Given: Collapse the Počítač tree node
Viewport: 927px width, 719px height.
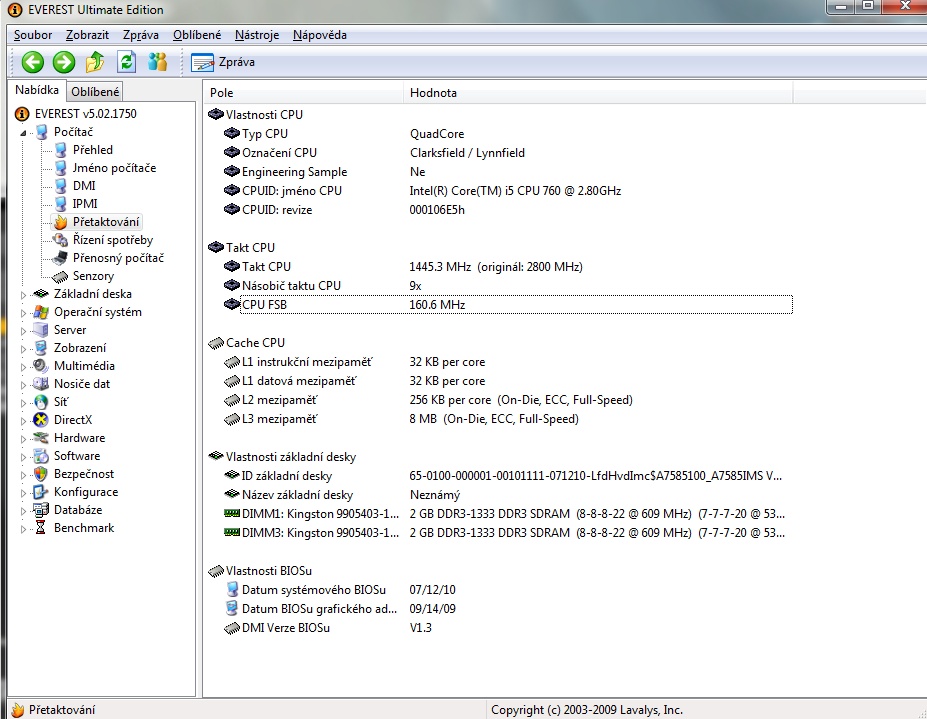Looking at the screenshot, I should click(x=24, y=132).
